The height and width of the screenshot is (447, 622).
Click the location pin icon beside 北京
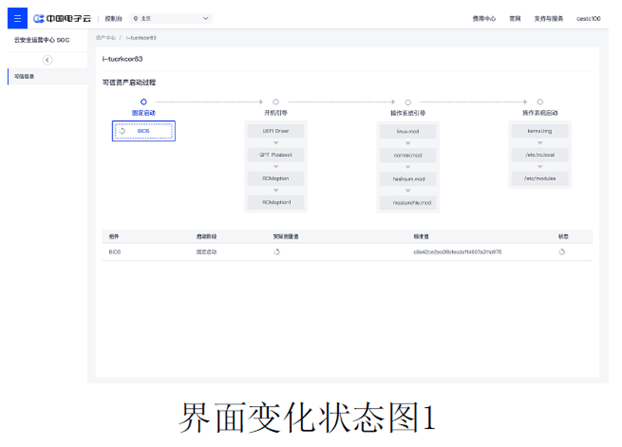coord(136,18)
